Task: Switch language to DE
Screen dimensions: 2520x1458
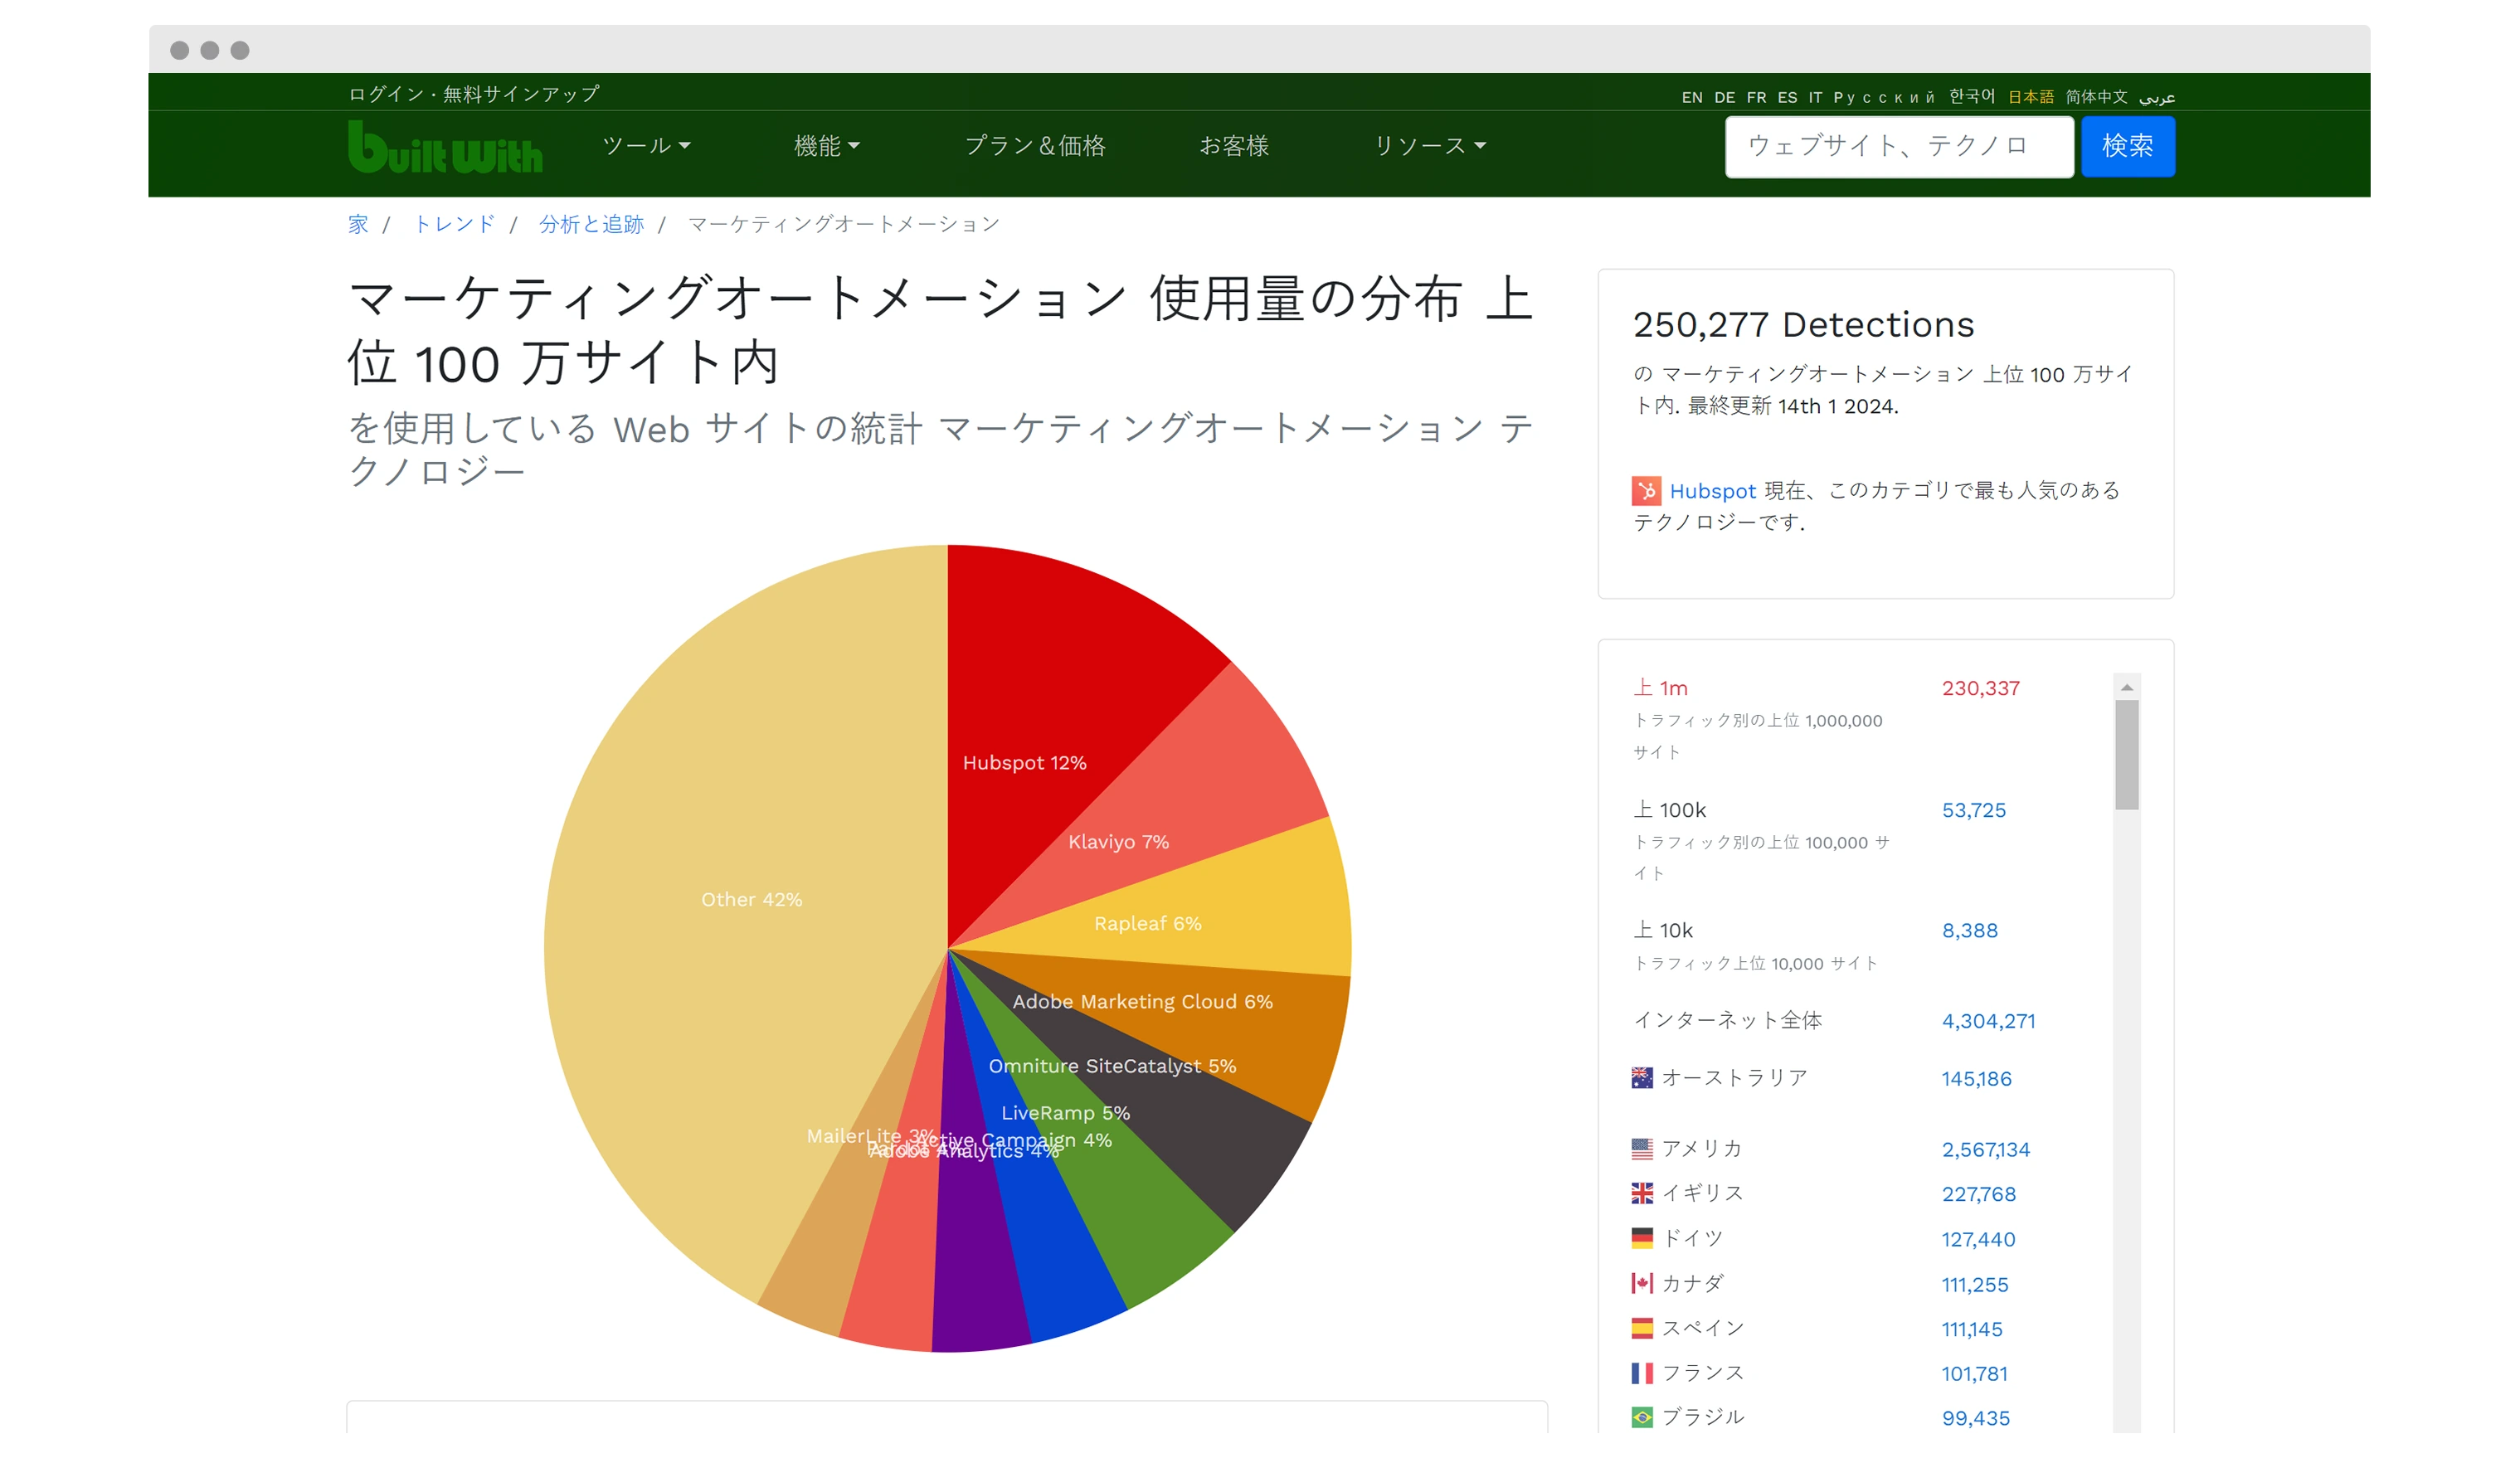Action: pyautogui.click(x=1725, y=97)
